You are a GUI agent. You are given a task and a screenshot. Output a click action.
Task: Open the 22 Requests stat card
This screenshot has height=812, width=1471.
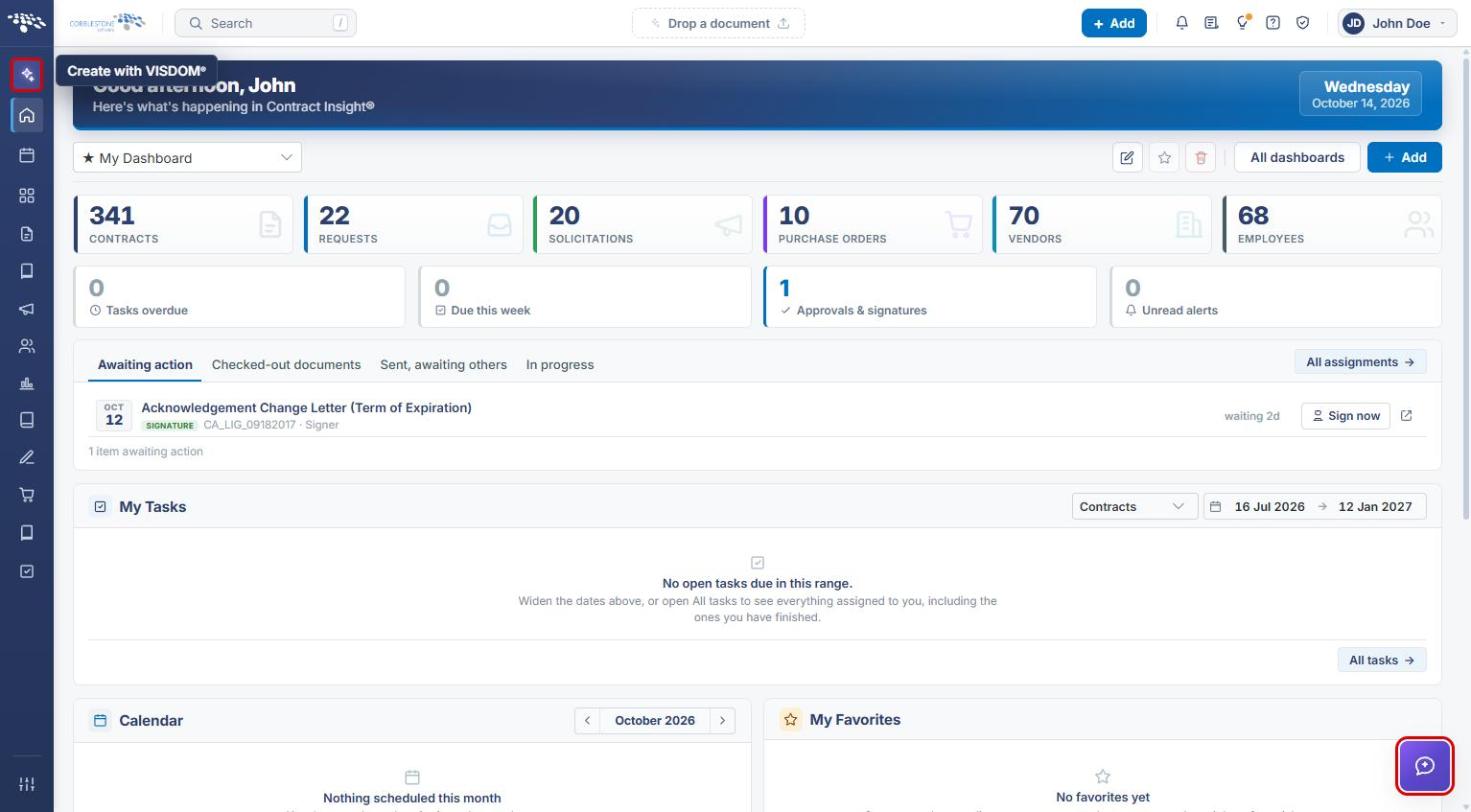click(x=413, y=224)
